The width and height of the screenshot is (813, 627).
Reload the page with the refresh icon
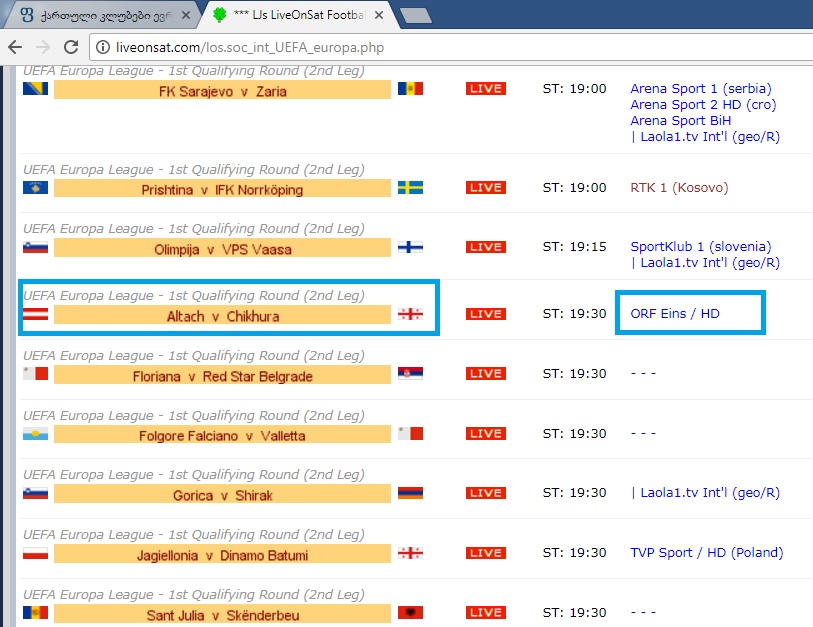(x=71, y=47)
